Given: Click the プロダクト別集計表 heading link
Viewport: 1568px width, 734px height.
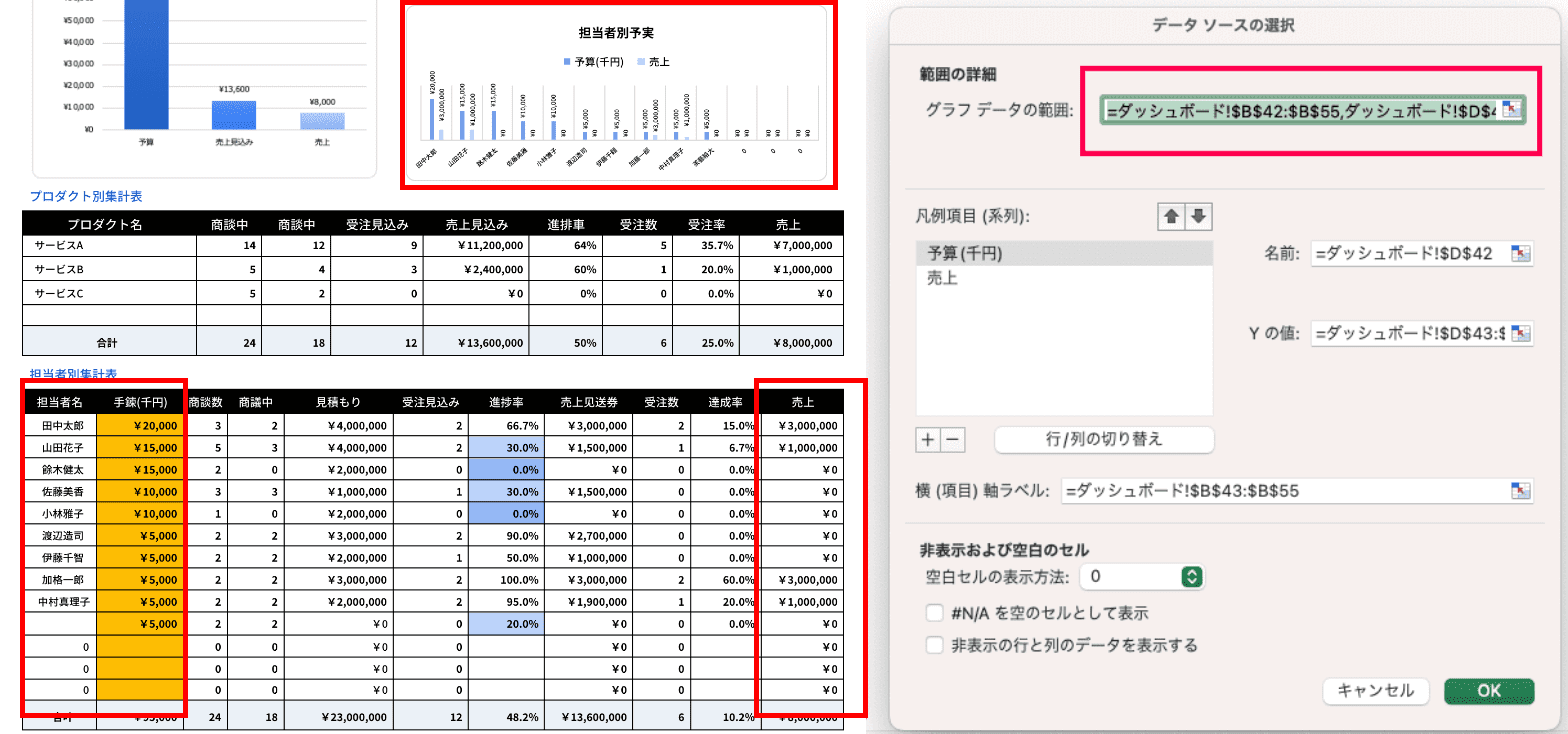Looking at the screenshot, I should point(86,197).
